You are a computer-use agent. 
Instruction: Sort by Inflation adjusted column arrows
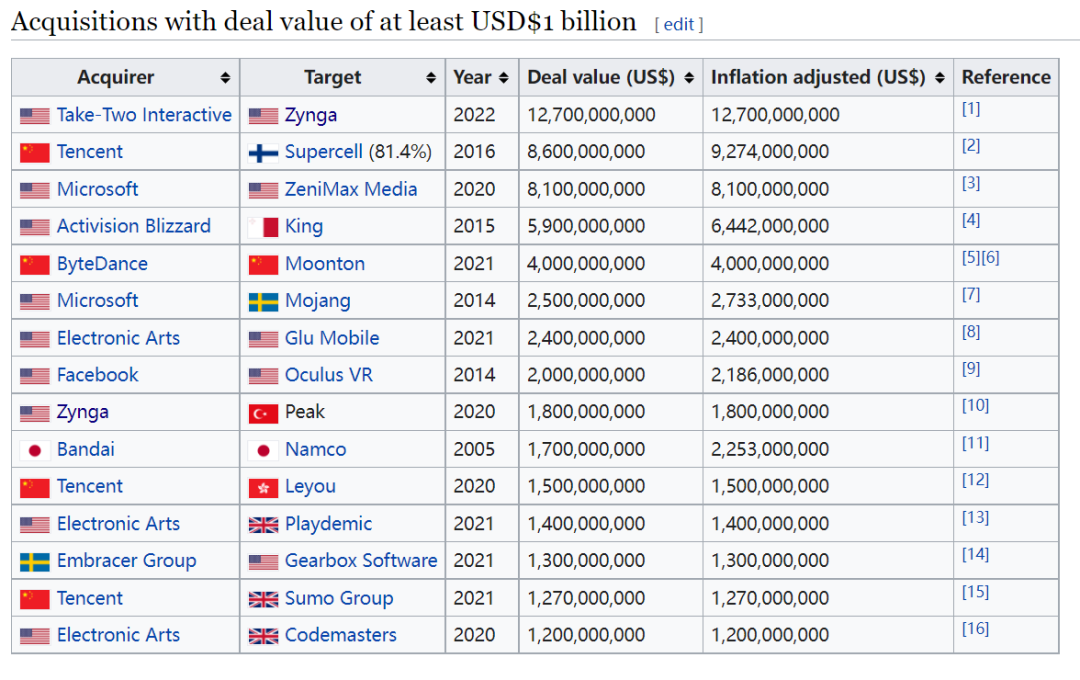tap(939, 78)
